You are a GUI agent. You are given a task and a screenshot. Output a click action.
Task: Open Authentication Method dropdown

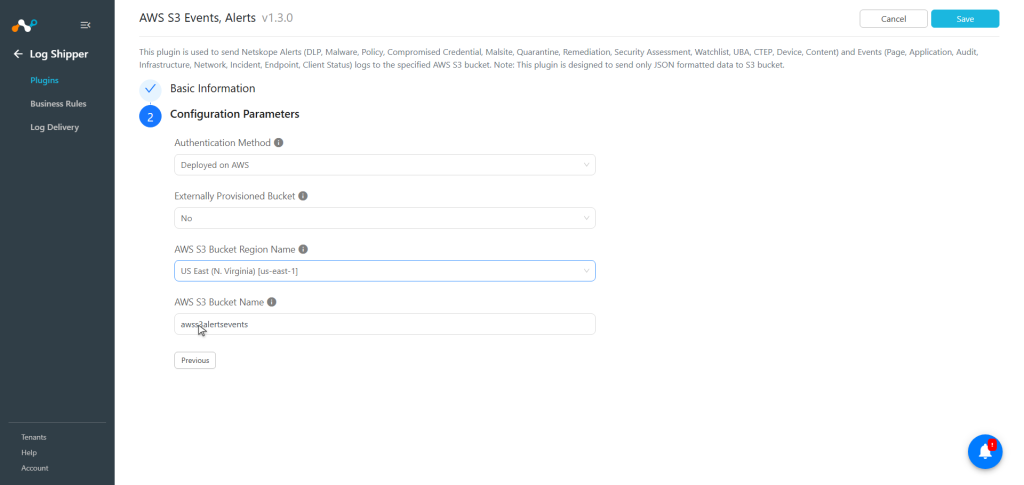(x=385, y=165)
